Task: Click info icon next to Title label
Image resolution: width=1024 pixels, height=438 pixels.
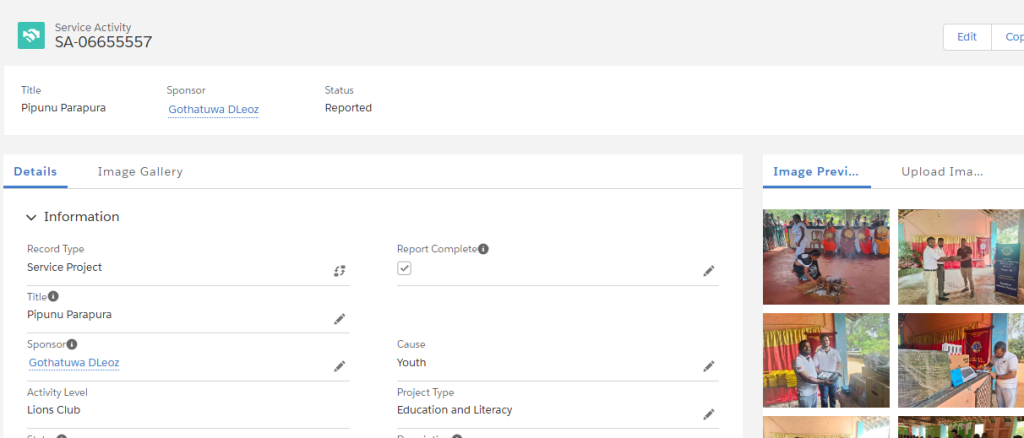Action: (54, 296)
